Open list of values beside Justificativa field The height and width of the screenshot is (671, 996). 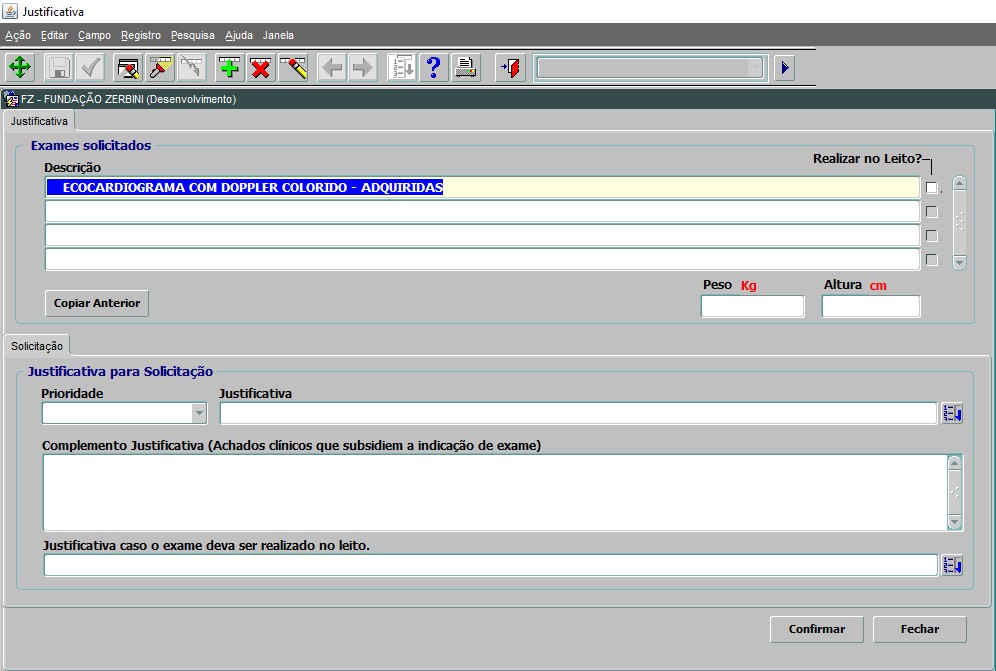(952, 413)
